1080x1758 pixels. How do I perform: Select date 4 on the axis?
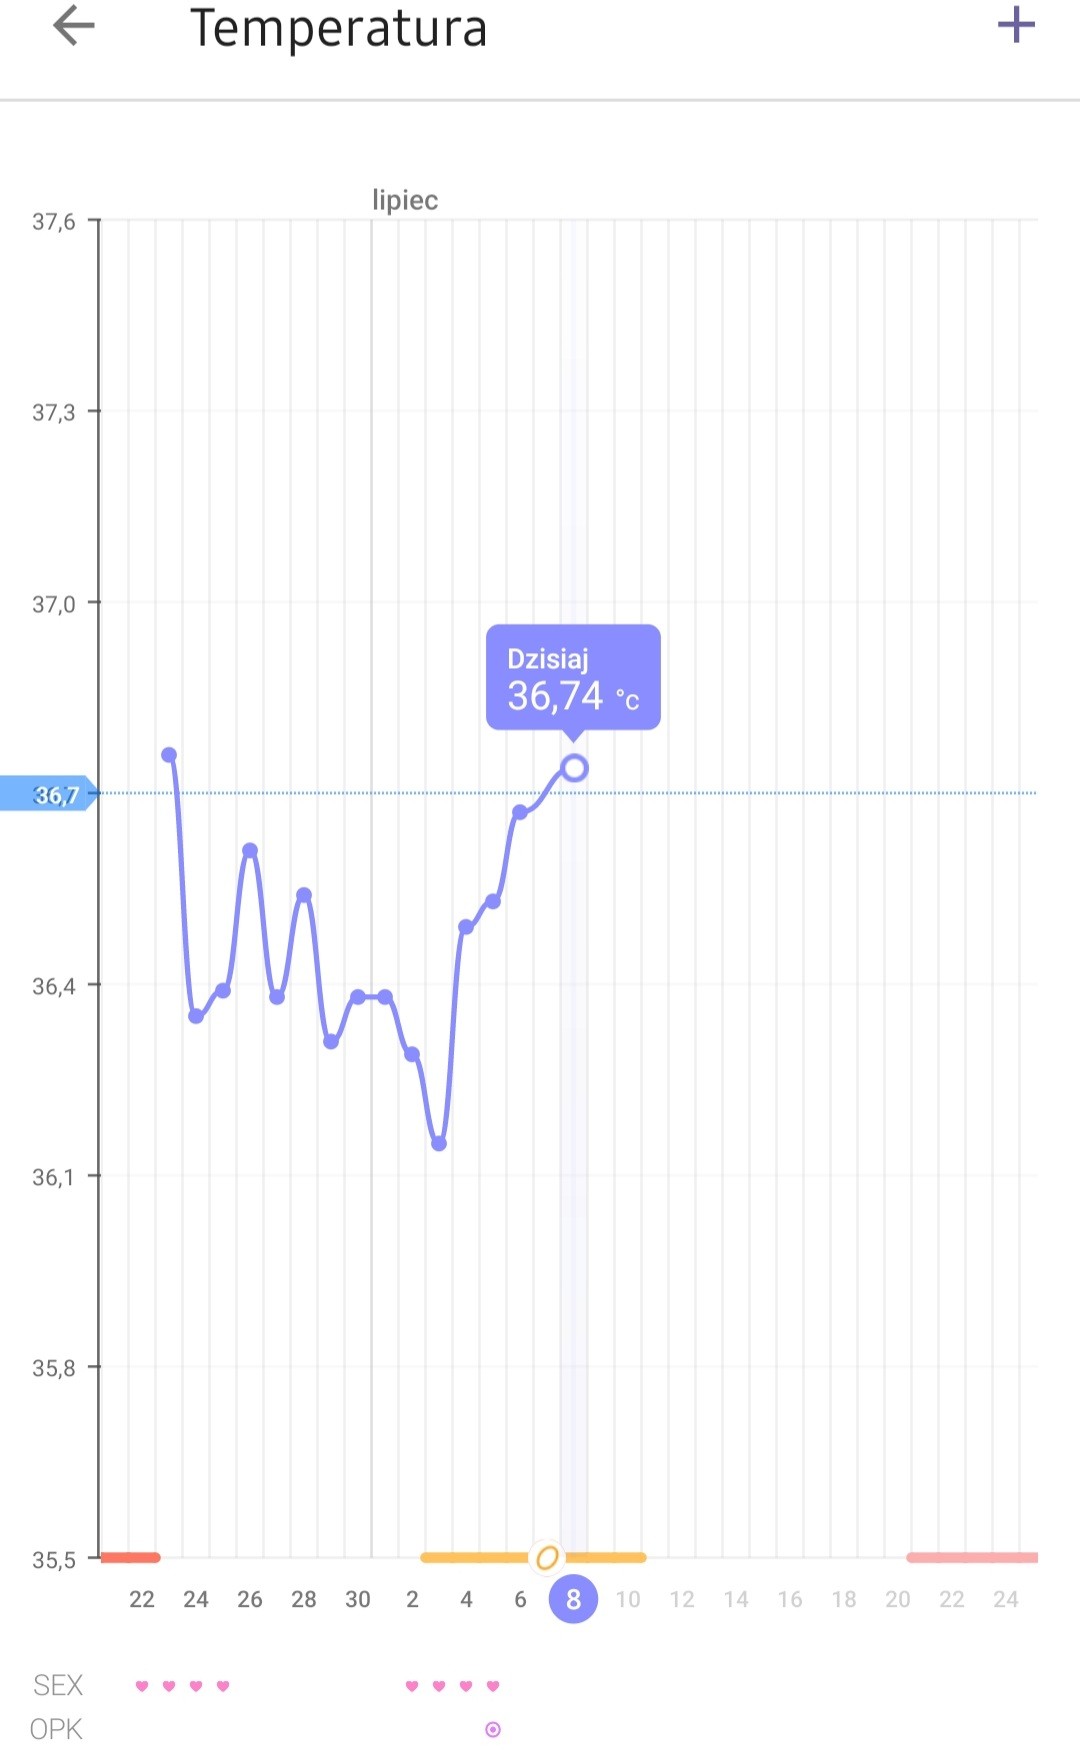click(x=466, y=1599)
